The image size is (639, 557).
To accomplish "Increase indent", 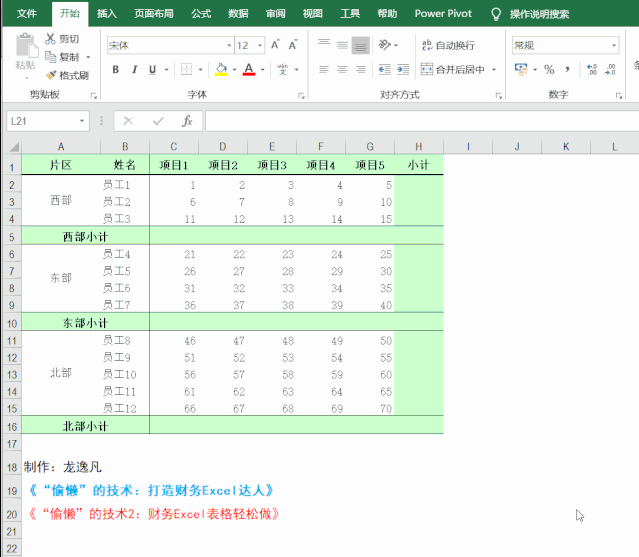I will (x=403, y=70).
